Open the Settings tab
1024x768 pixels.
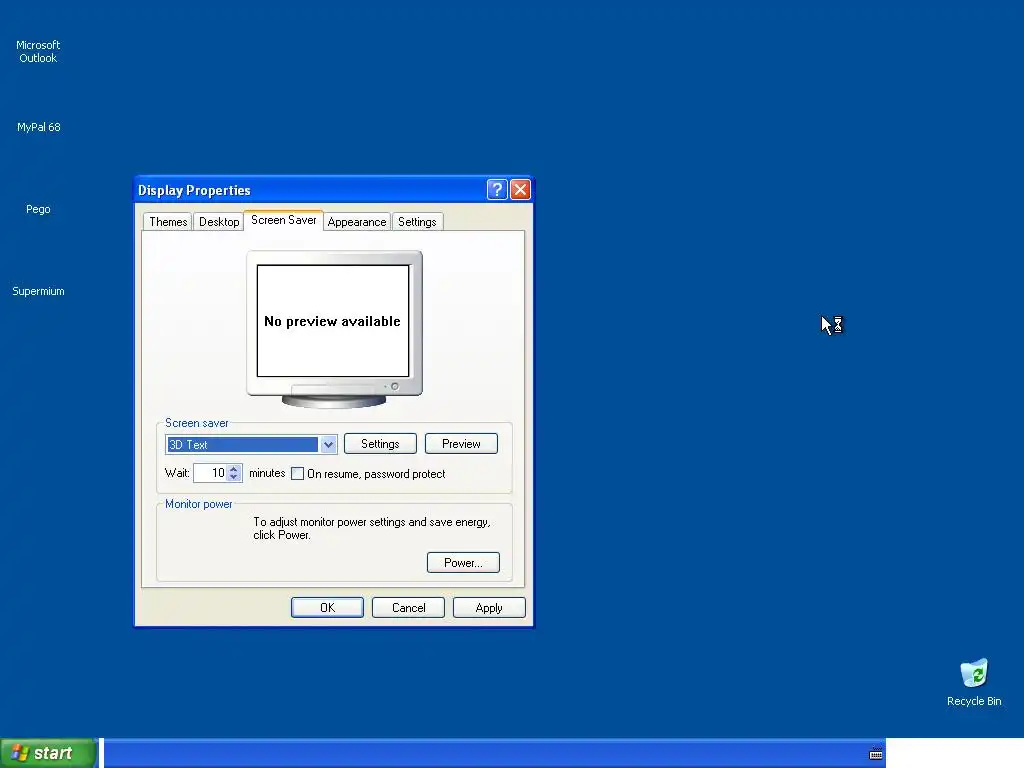[417, 221]
